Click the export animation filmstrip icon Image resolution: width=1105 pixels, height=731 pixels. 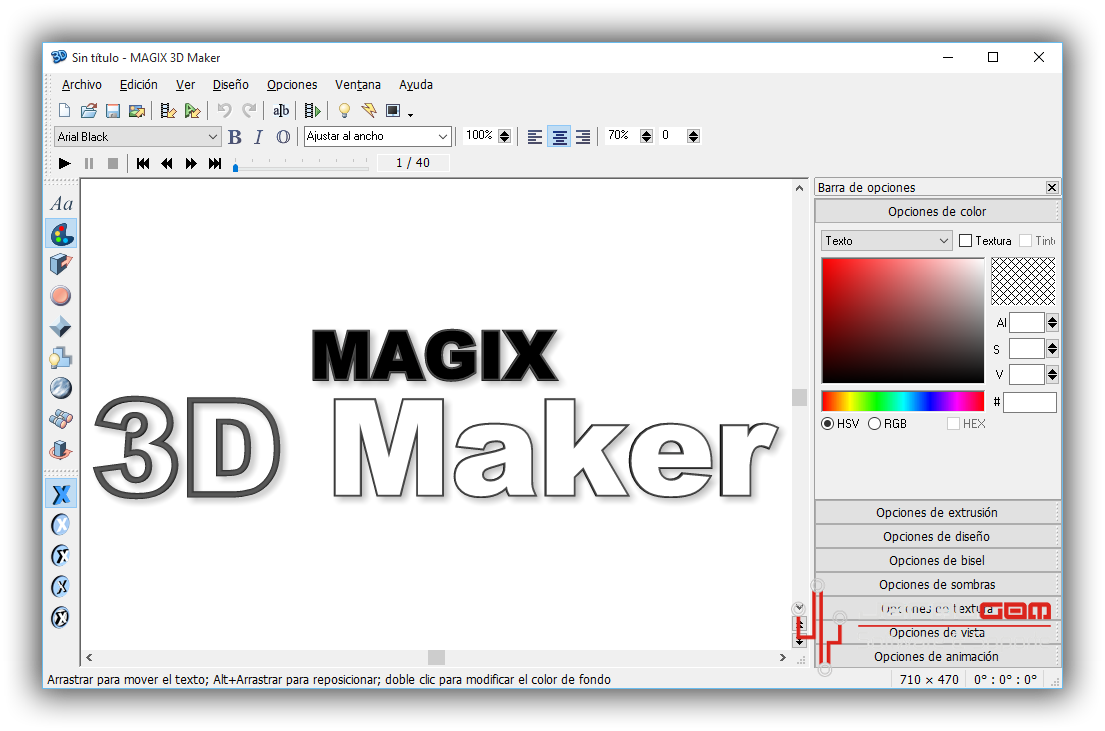[168, 111]
